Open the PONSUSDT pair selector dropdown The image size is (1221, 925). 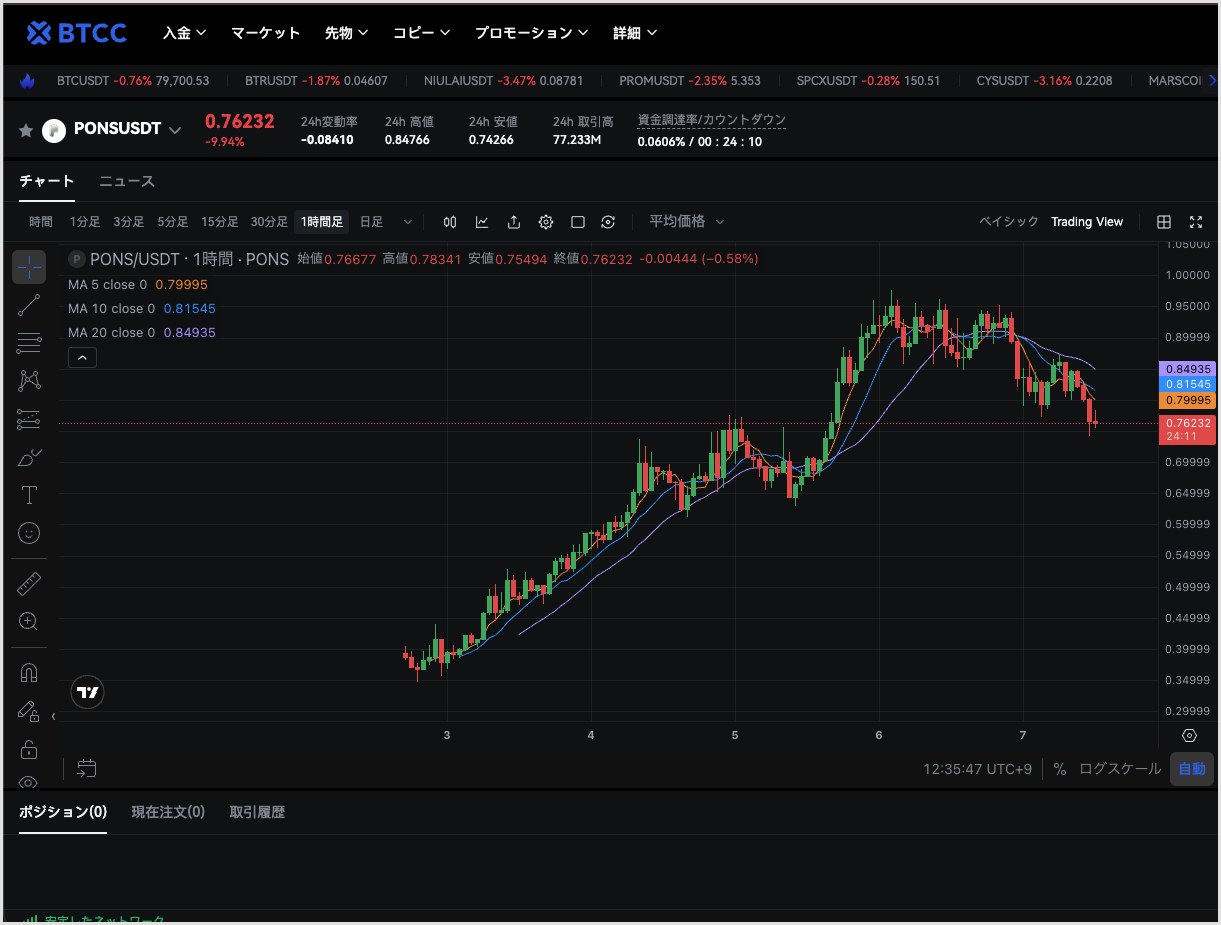[x=175, y=130]
